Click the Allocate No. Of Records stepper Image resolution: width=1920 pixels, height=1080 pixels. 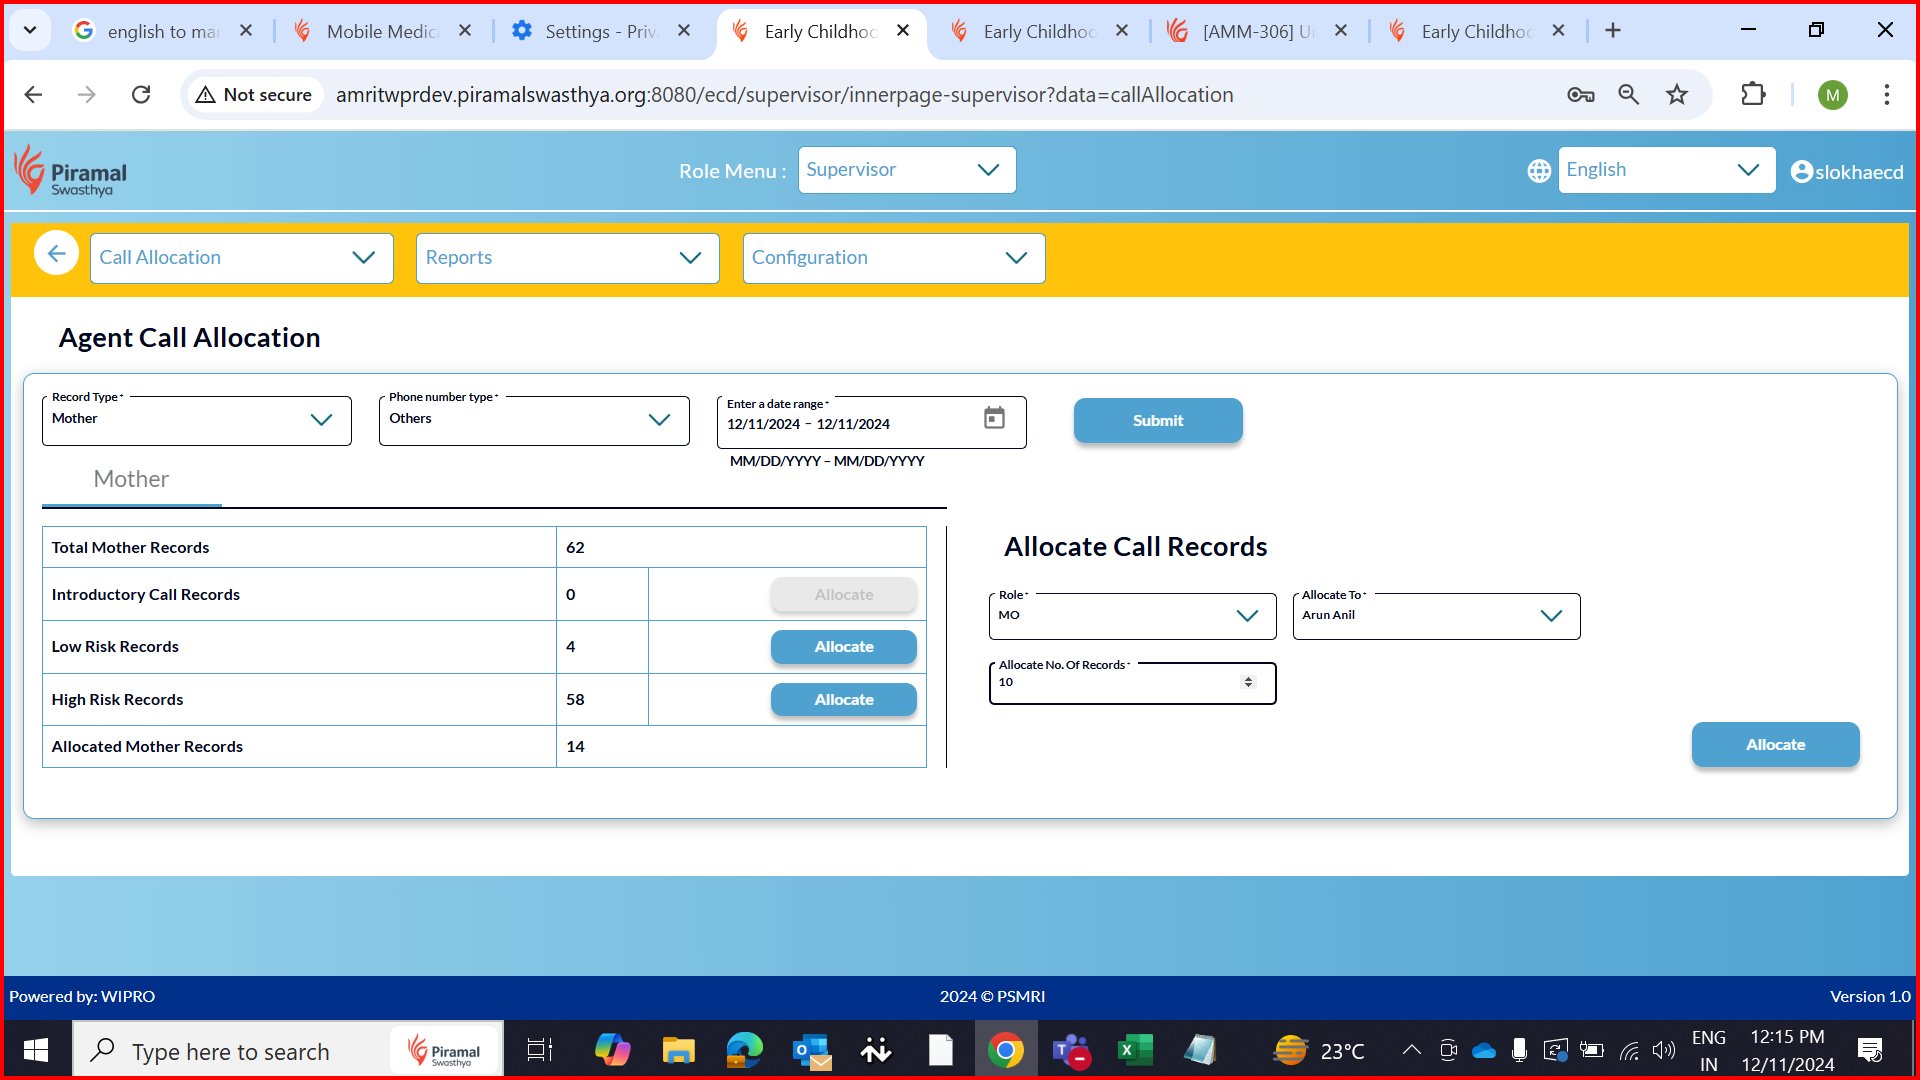(x=1247, y=682)
